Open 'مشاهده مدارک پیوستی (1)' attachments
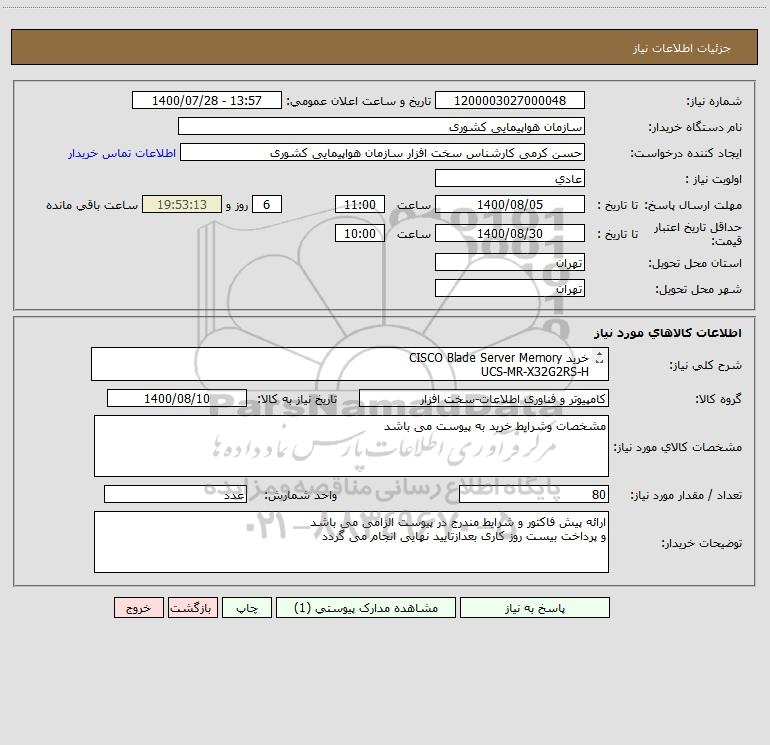The height and width of the screenshot is (745, 770). pos(366,607)
